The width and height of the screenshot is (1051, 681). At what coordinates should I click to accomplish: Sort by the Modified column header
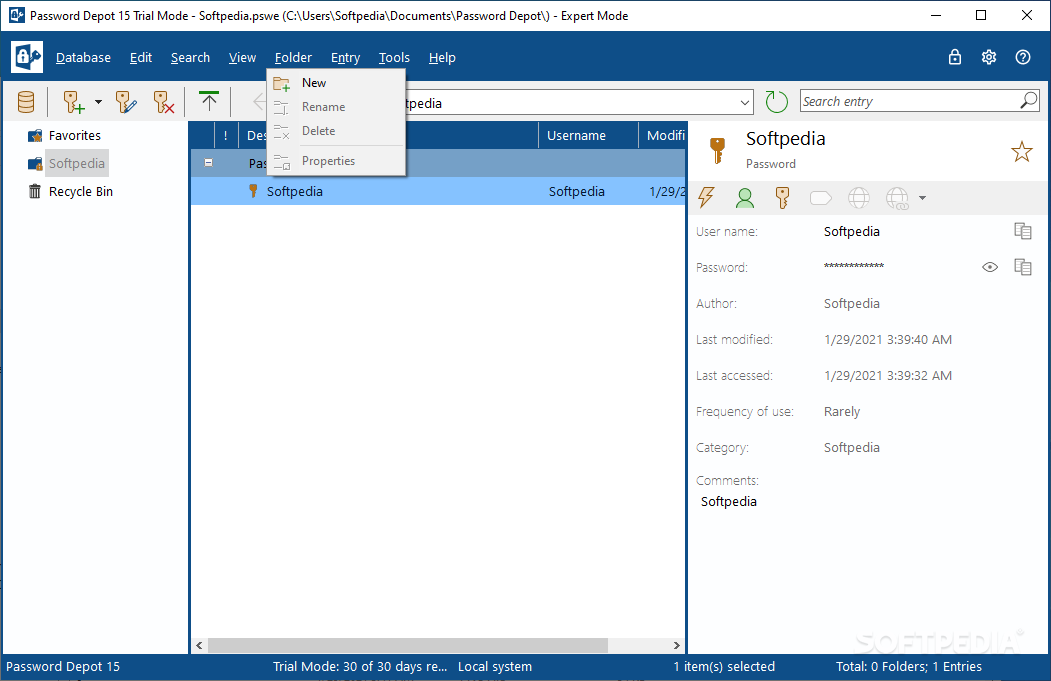point(662,135)
